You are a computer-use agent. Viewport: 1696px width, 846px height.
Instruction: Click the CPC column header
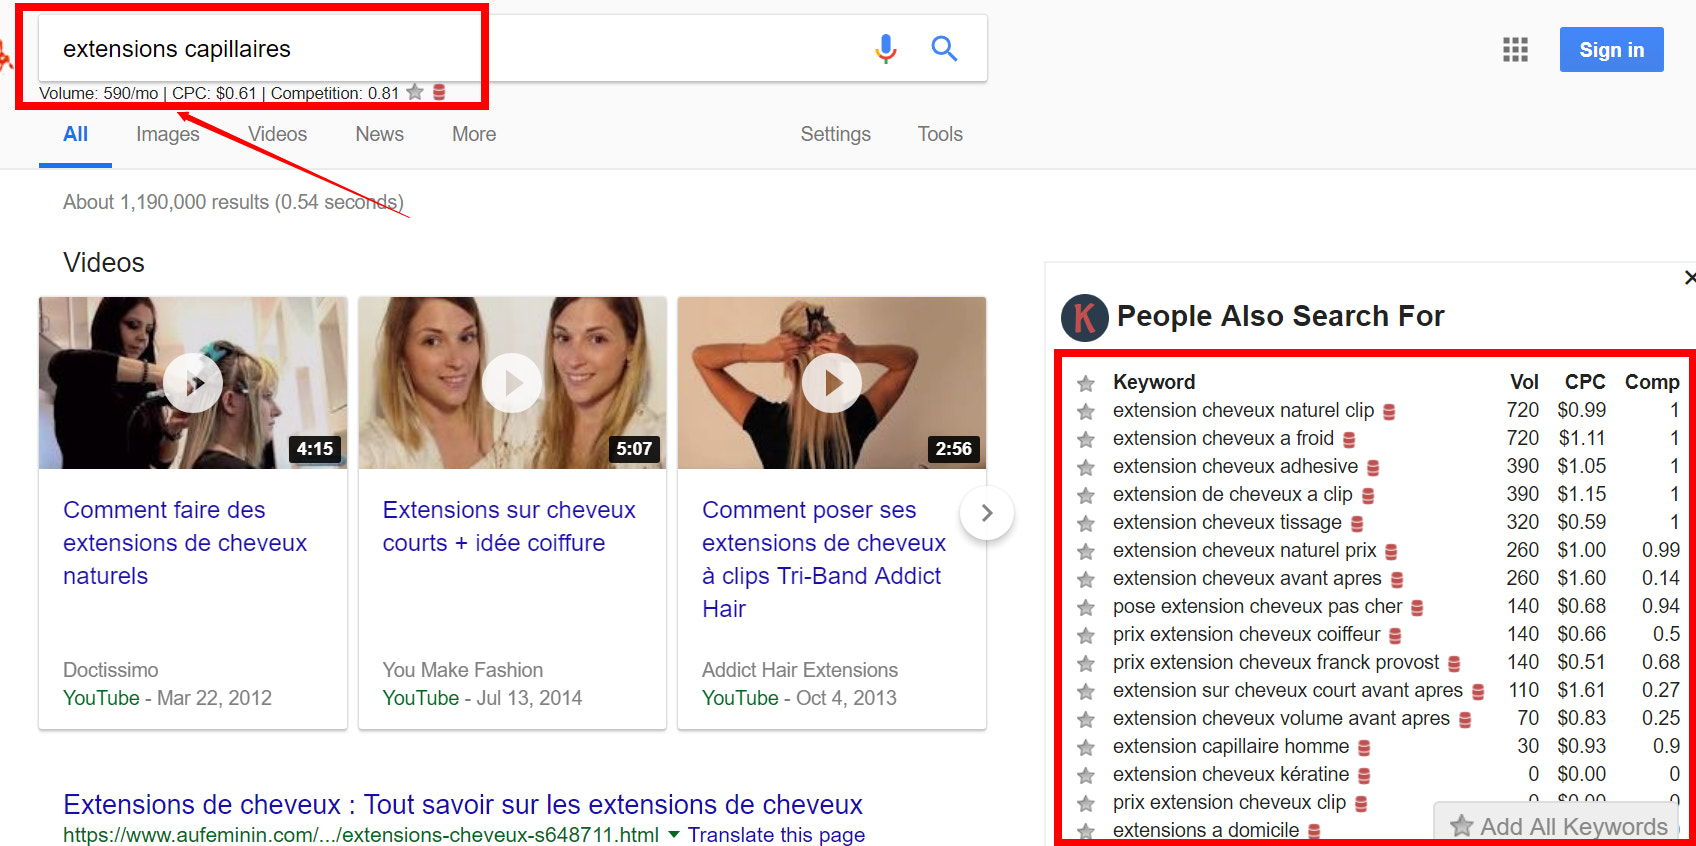coord(1585,382)
